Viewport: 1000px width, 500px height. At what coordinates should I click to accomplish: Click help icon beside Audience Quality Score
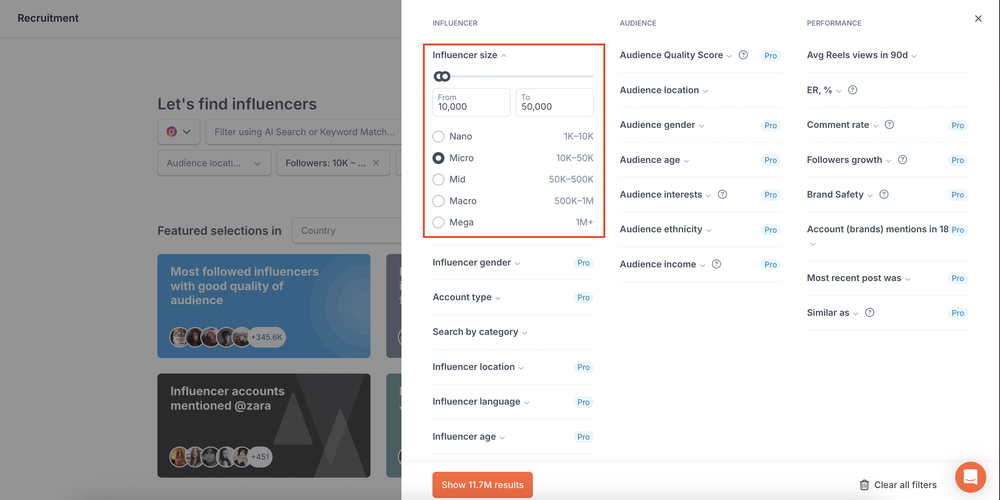pyautogui.click(x=743, y=55)
